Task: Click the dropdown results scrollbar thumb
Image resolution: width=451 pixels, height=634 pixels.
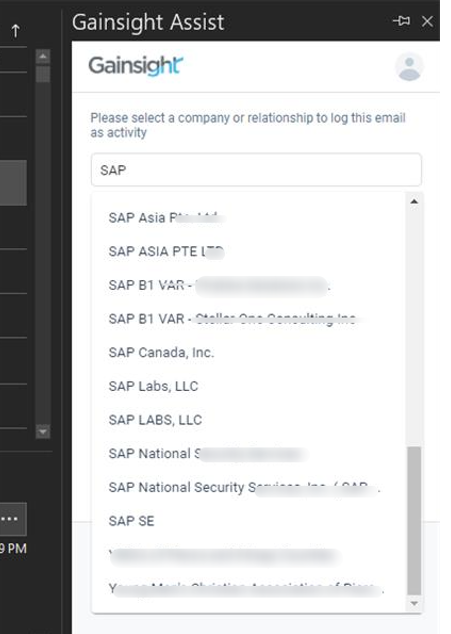Action: [414, 520]
